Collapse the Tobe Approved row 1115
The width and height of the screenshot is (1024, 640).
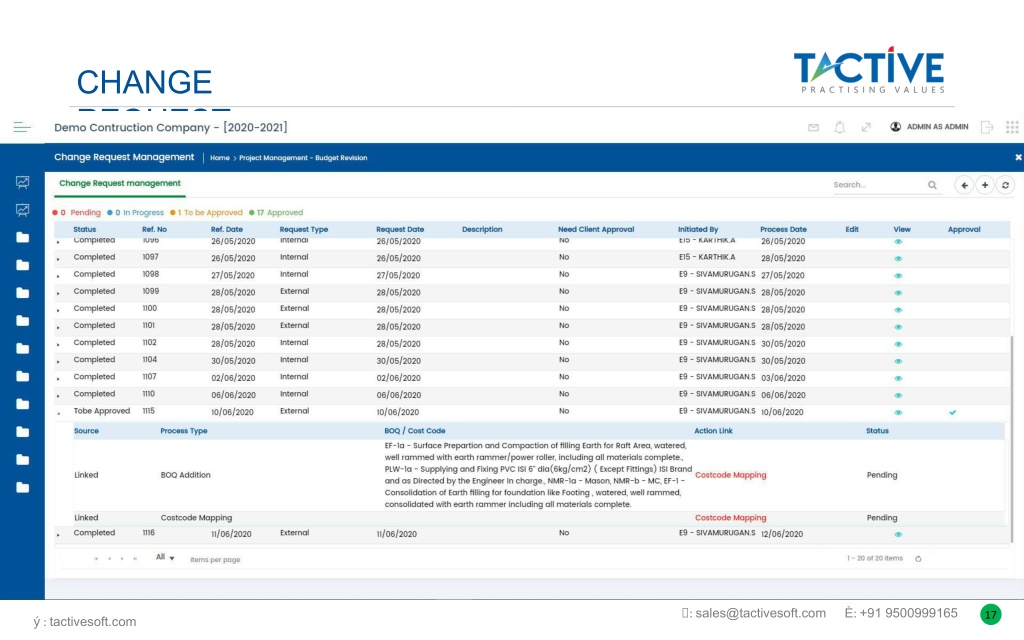click(58, 413)
